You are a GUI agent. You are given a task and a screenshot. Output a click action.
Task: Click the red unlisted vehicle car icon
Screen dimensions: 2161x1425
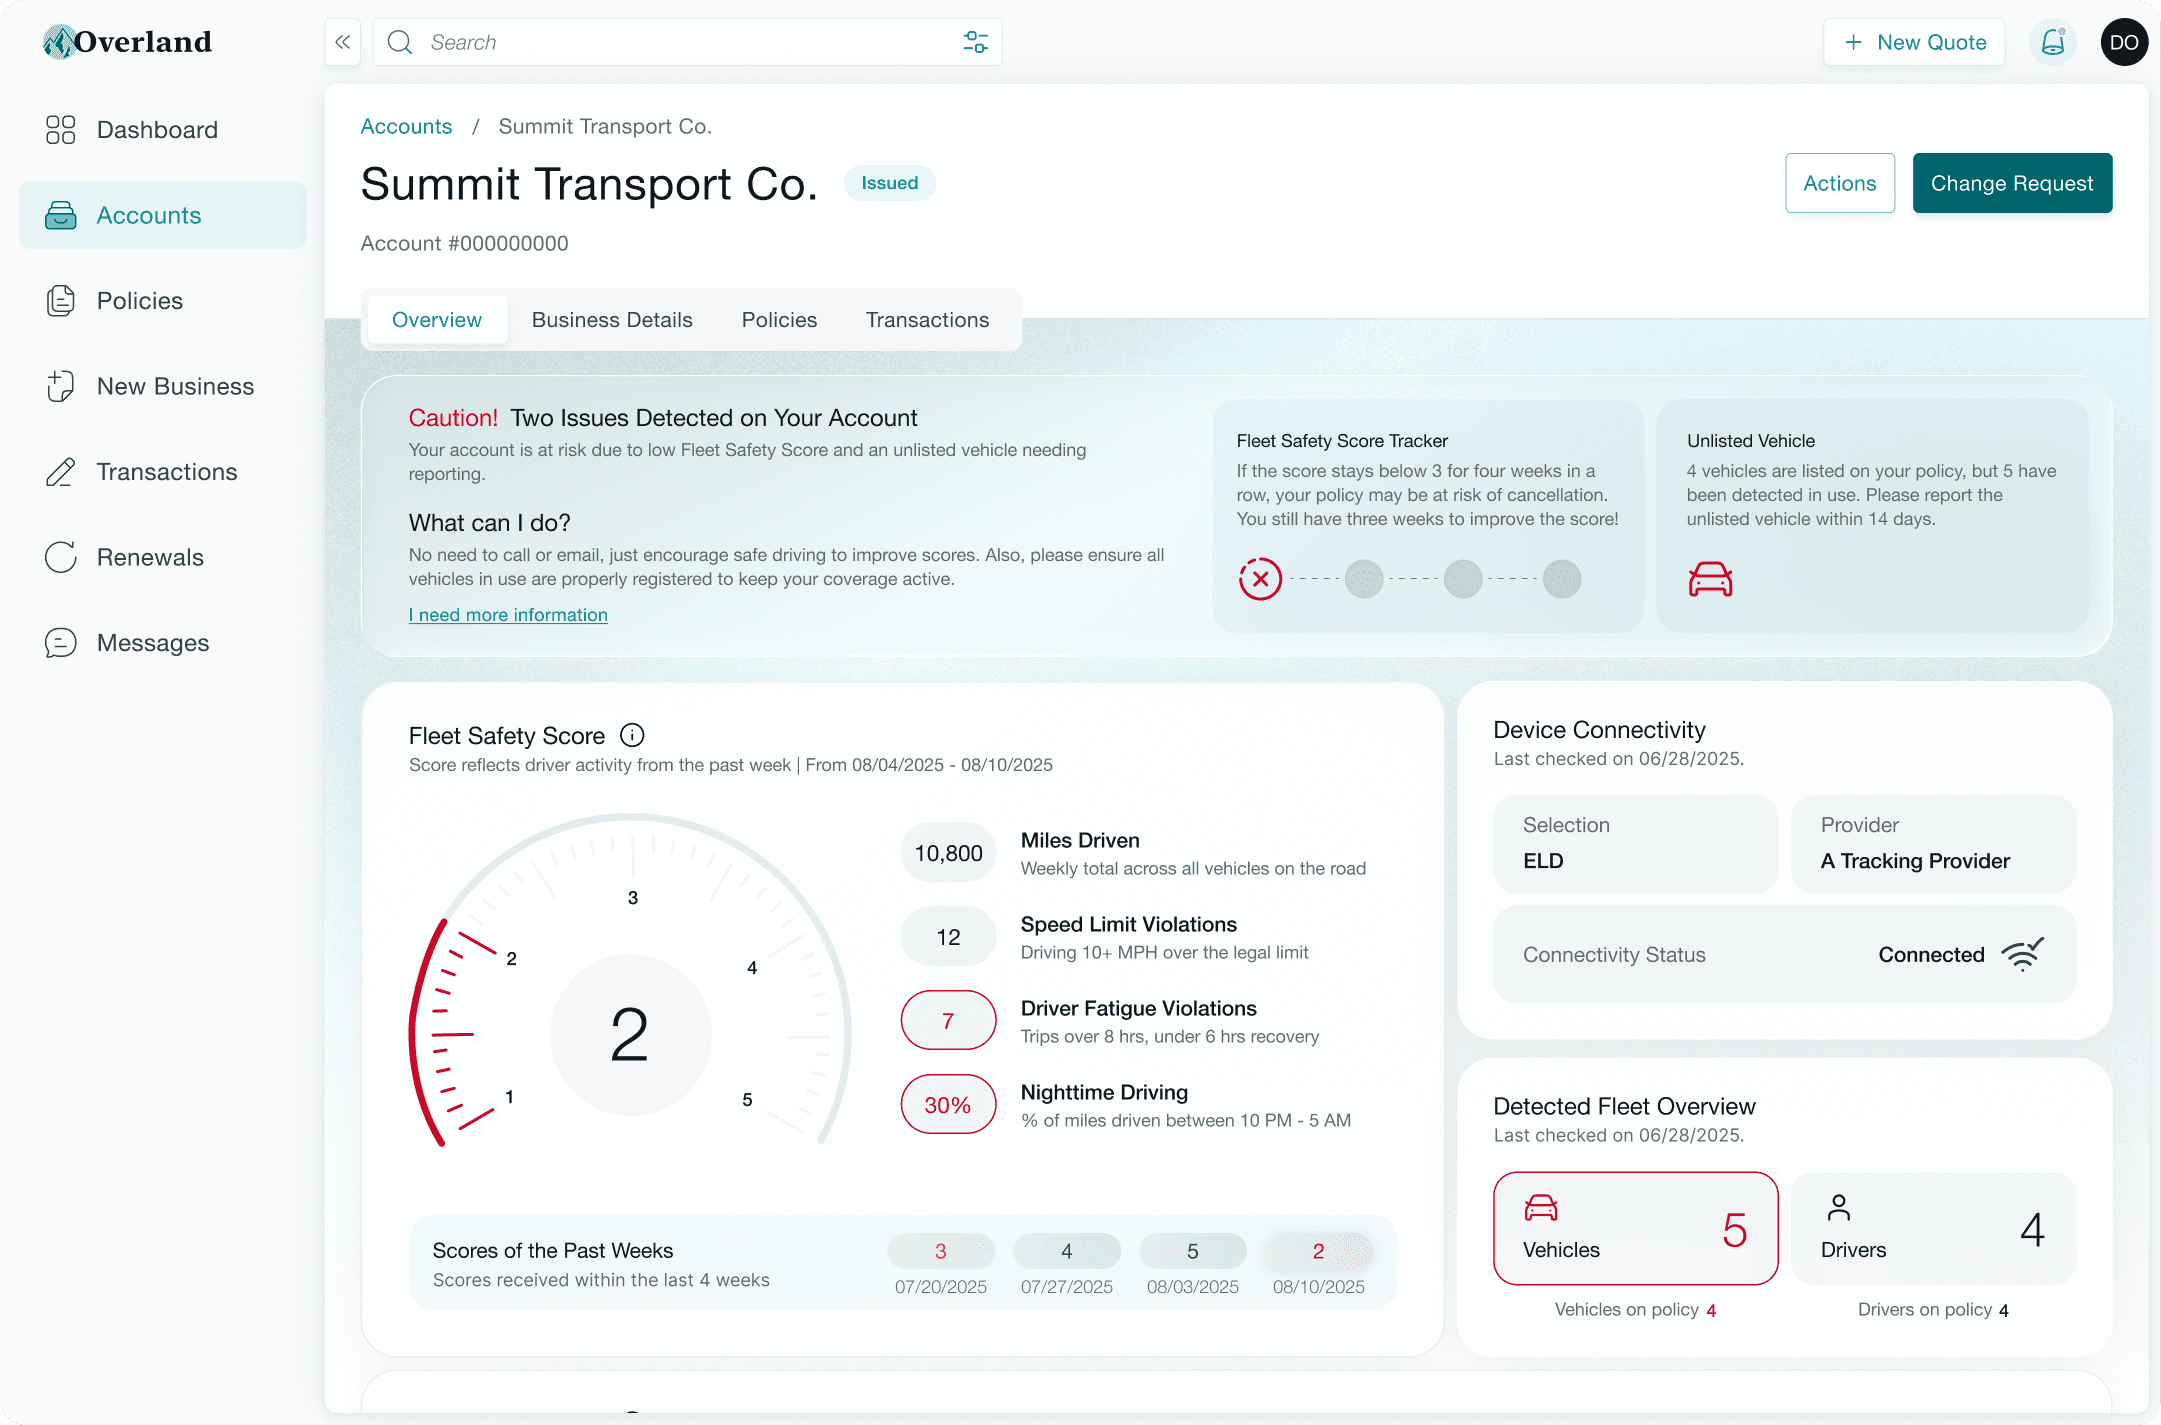pyautogui.click(x=1710, y=579)
